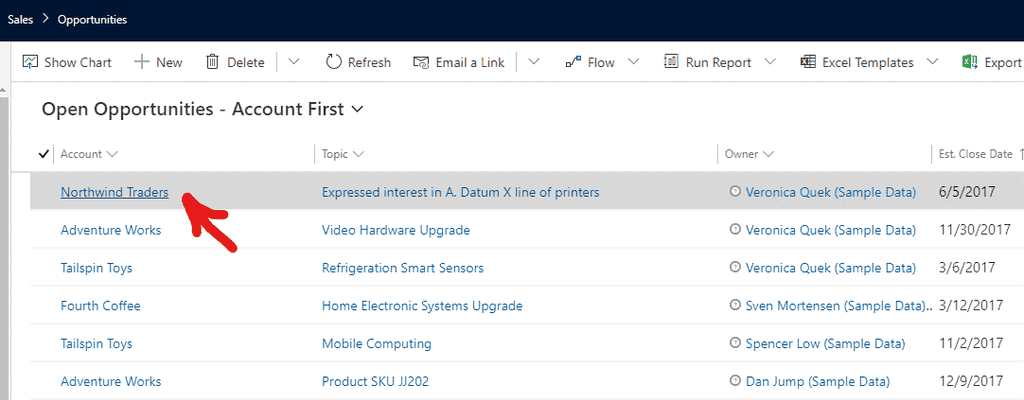The image size is (1024, 400).
Task: Select Opportunities in the breadcrumb
Action: [92, 19]
